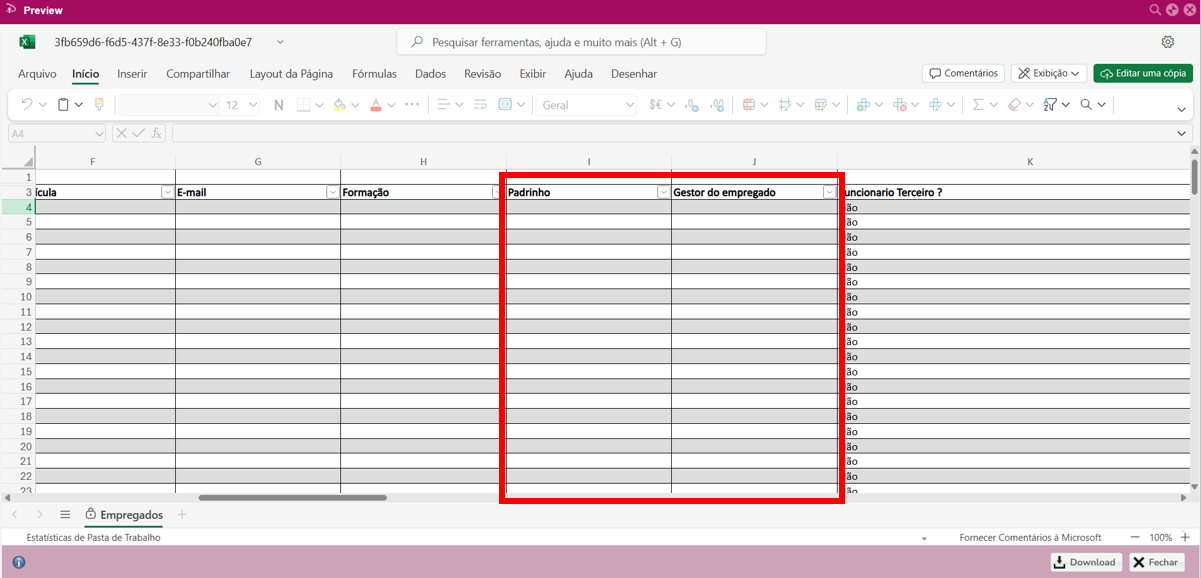This screenshot has width=1201, height=578.
Task: Click the font color red swatch
Action: (375, 104)
